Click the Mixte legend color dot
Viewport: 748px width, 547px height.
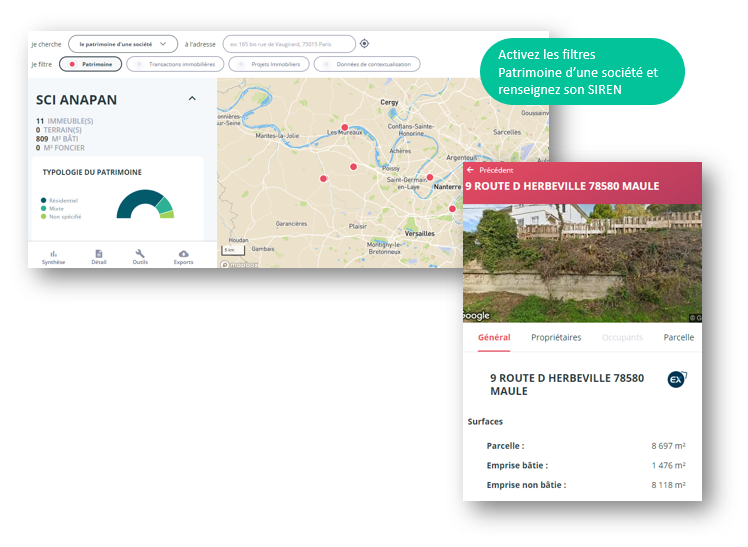tap(43, 208)
